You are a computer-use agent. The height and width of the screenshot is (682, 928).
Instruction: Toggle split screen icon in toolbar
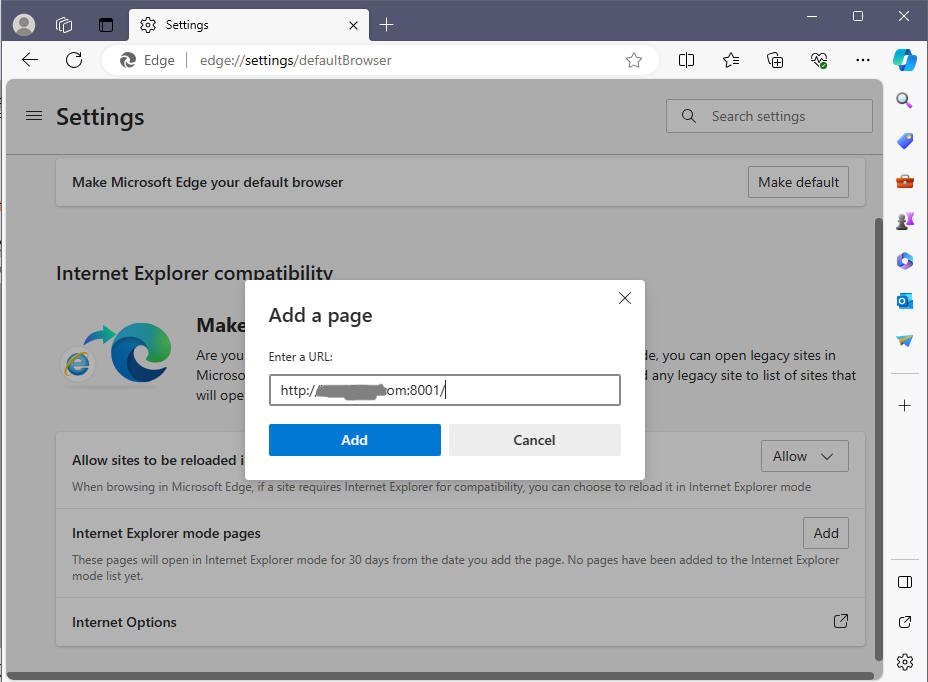coord(687,60)
